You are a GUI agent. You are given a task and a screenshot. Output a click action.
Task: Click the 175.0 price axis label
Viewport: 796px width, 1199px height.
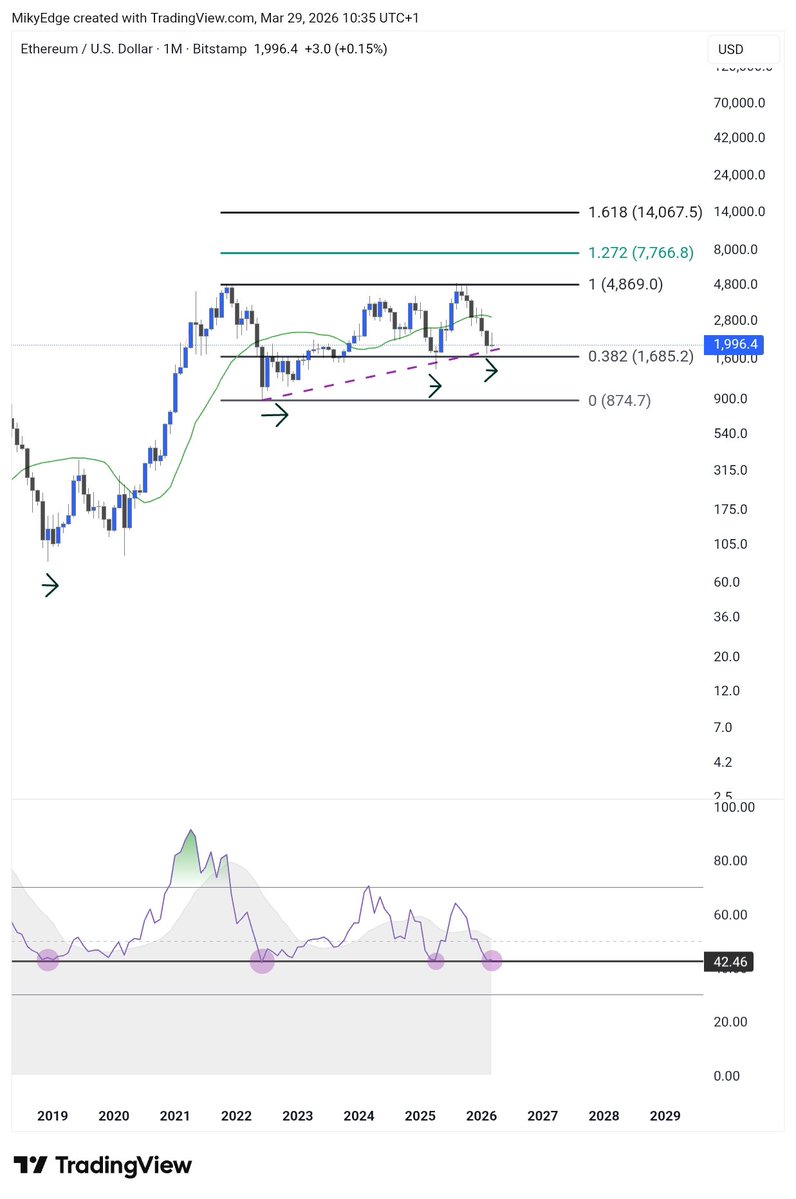[730, 509]
